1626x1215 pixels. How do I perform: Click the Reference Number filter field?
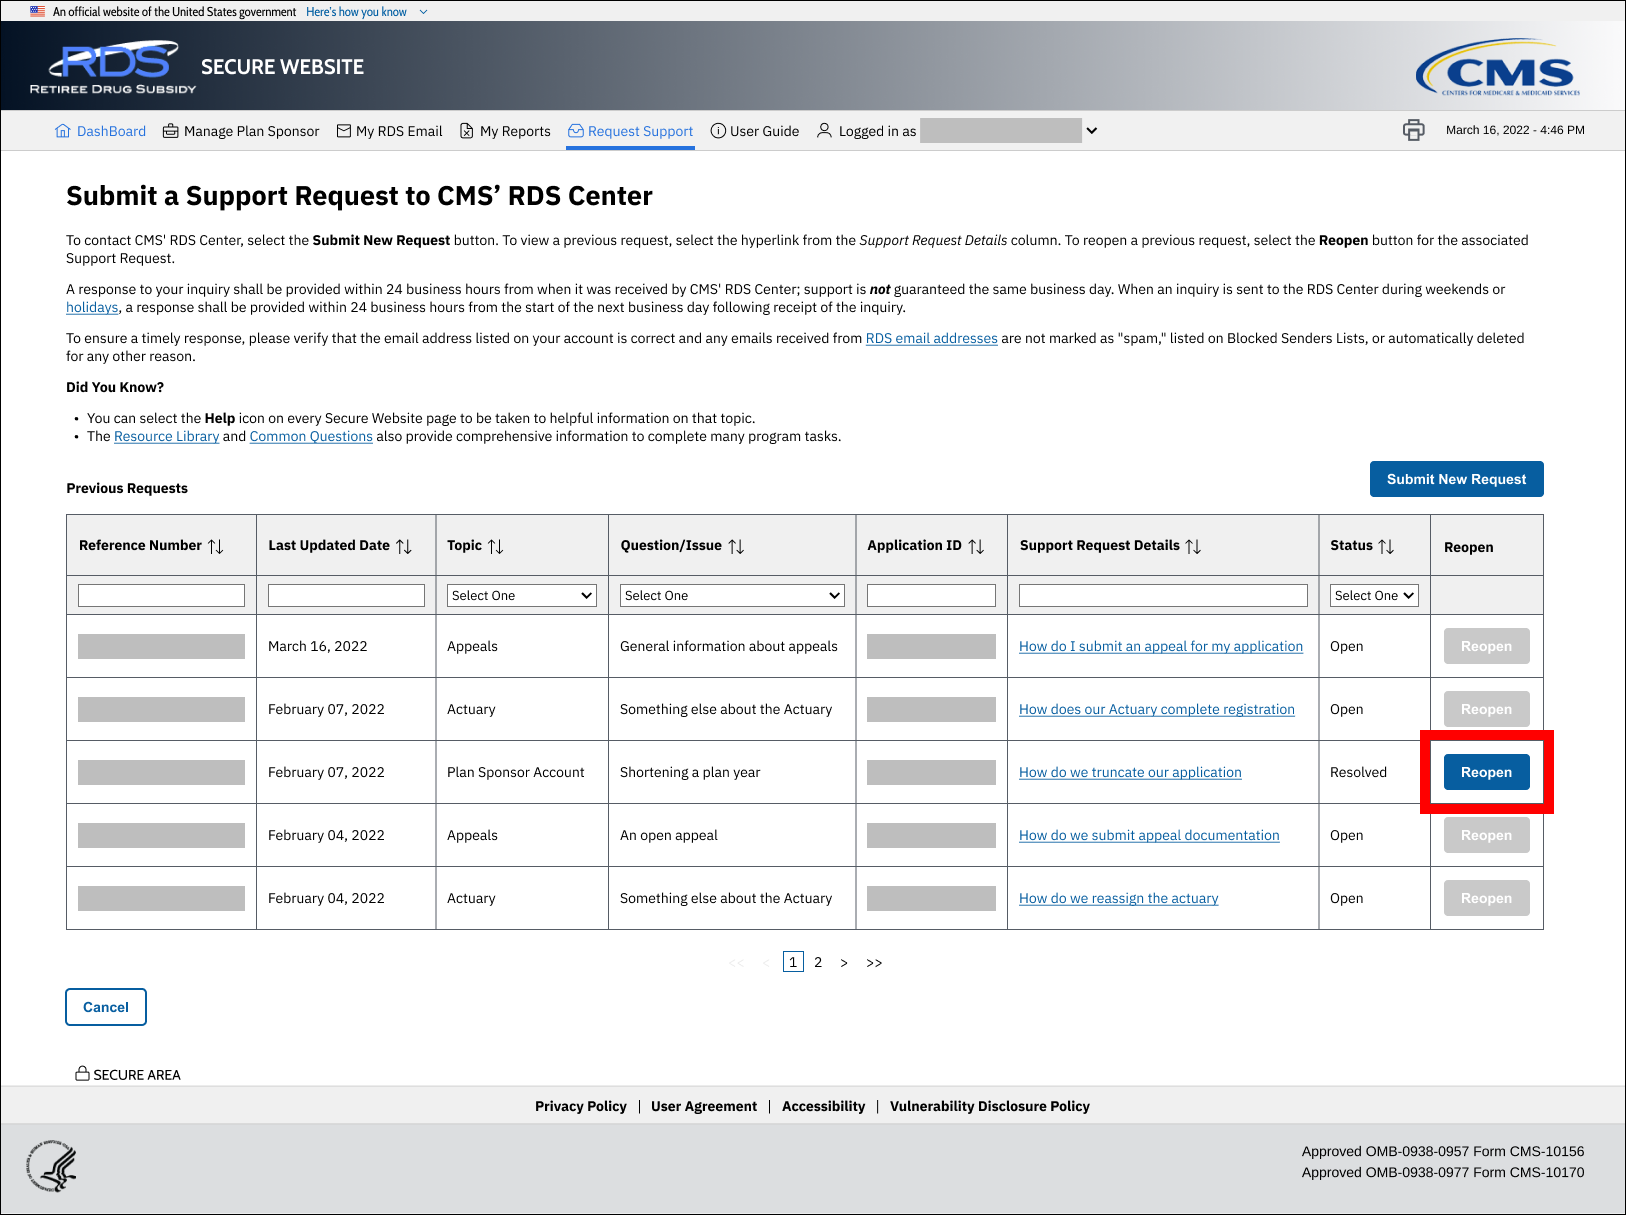point(161,595)
